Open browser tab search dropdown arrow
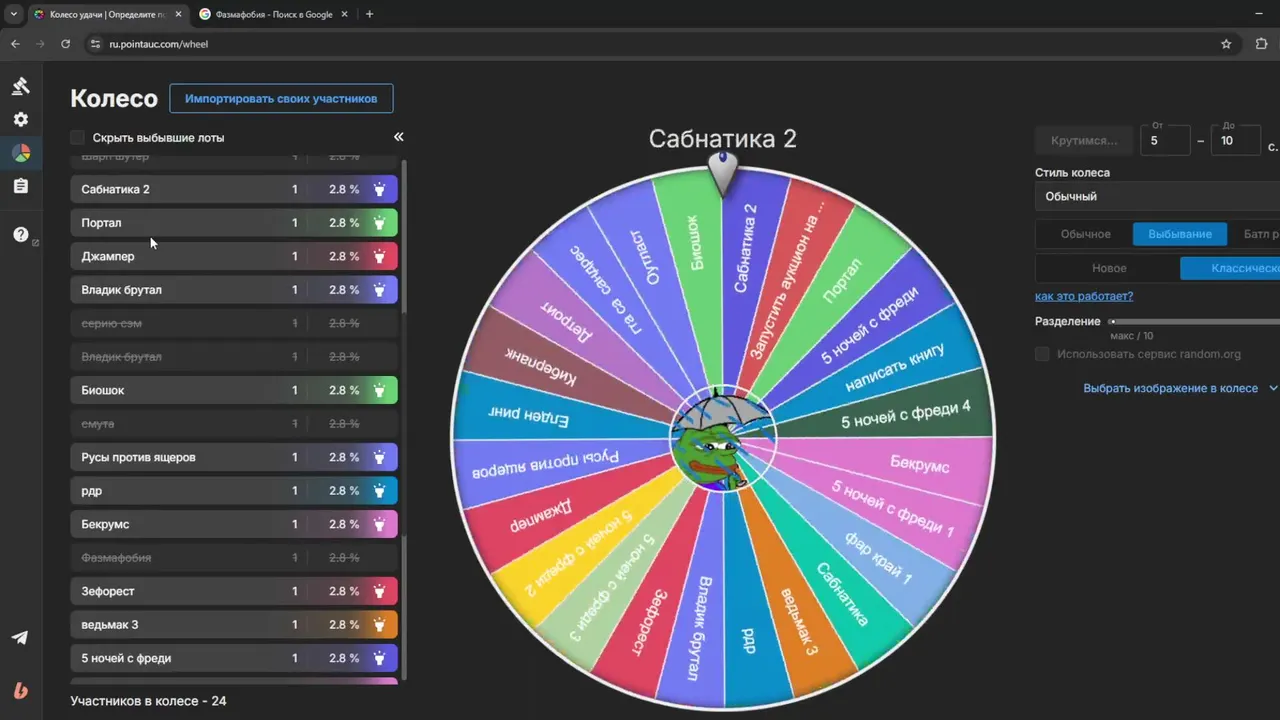 click(x=13, y=14)
